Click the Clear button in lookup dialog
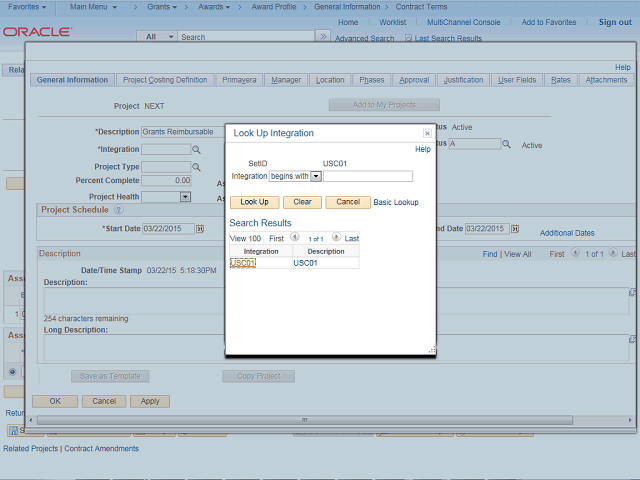Viewport: 640px width, 480px height. [x=302, y=202]
